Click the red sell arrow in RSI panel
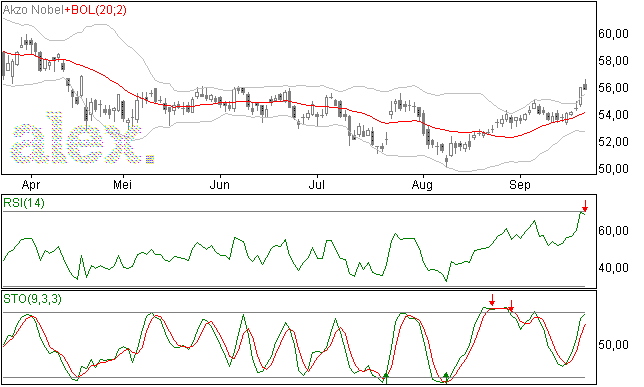 point(585,205)
